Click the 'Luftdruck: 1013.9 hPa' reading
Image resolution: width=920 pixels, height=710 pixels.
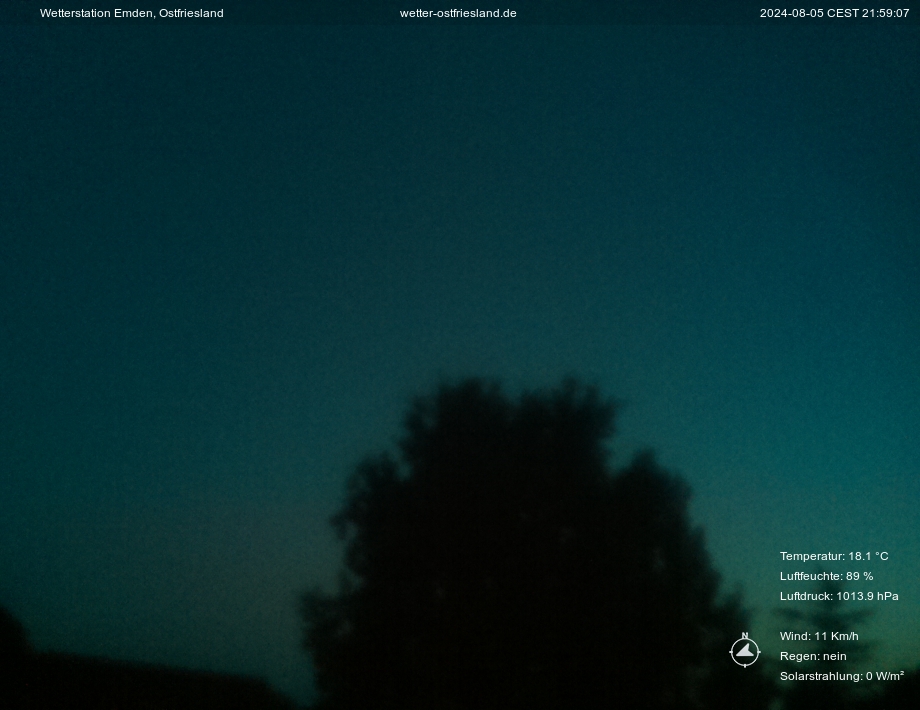[x=839, y=596]
